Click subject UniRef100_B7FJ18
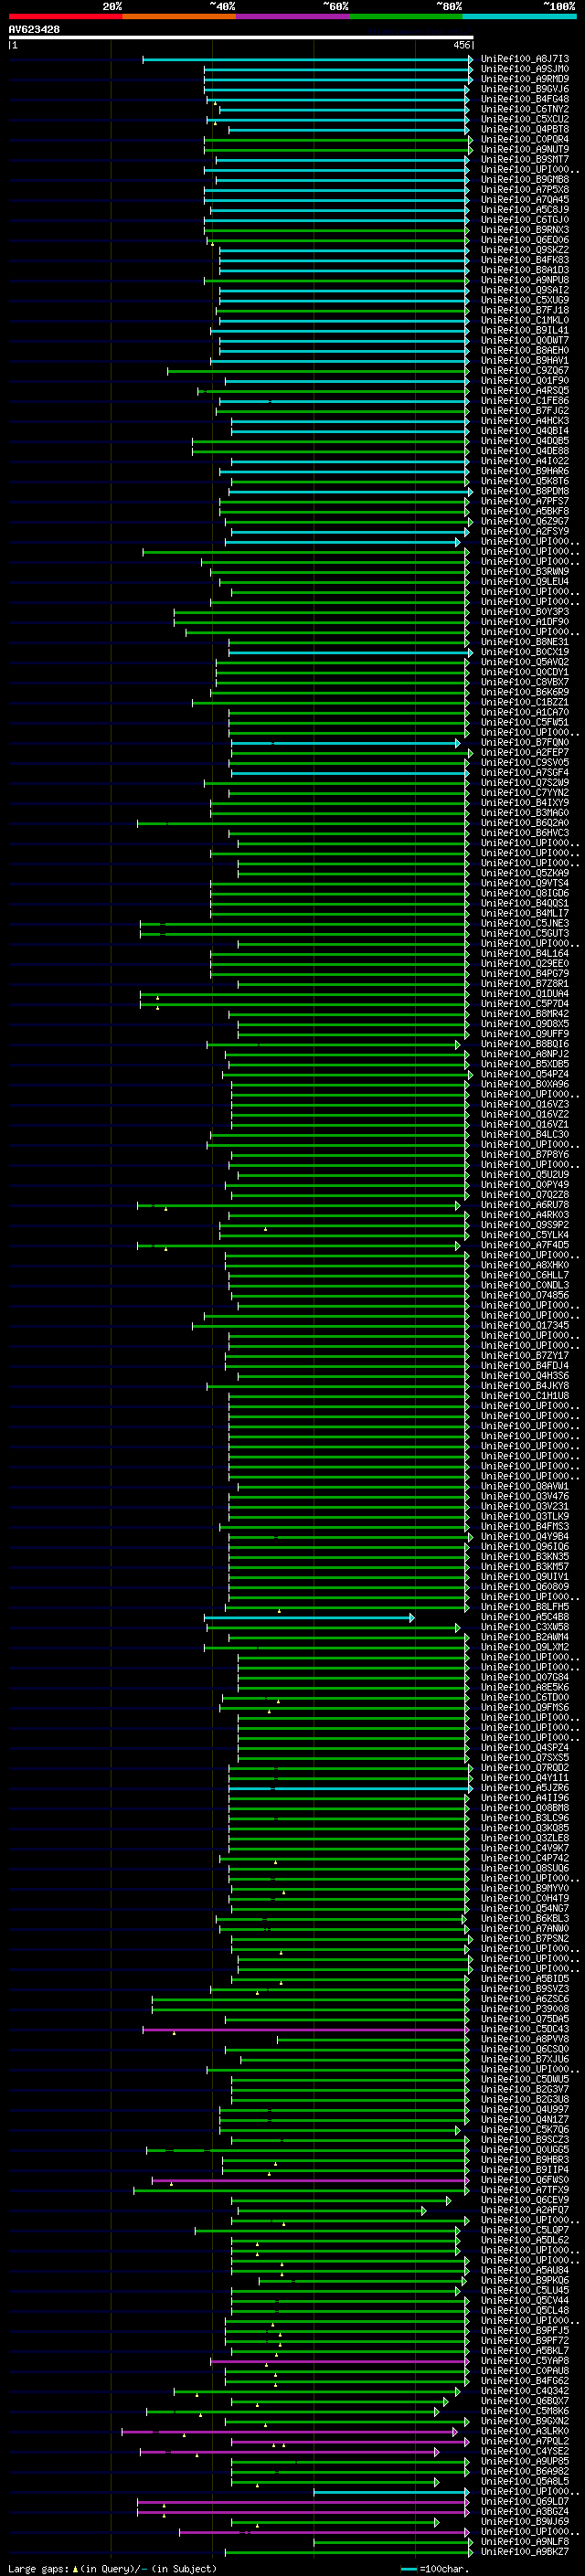This screenshot has width=585, height=2576. (x=525, y=310)
